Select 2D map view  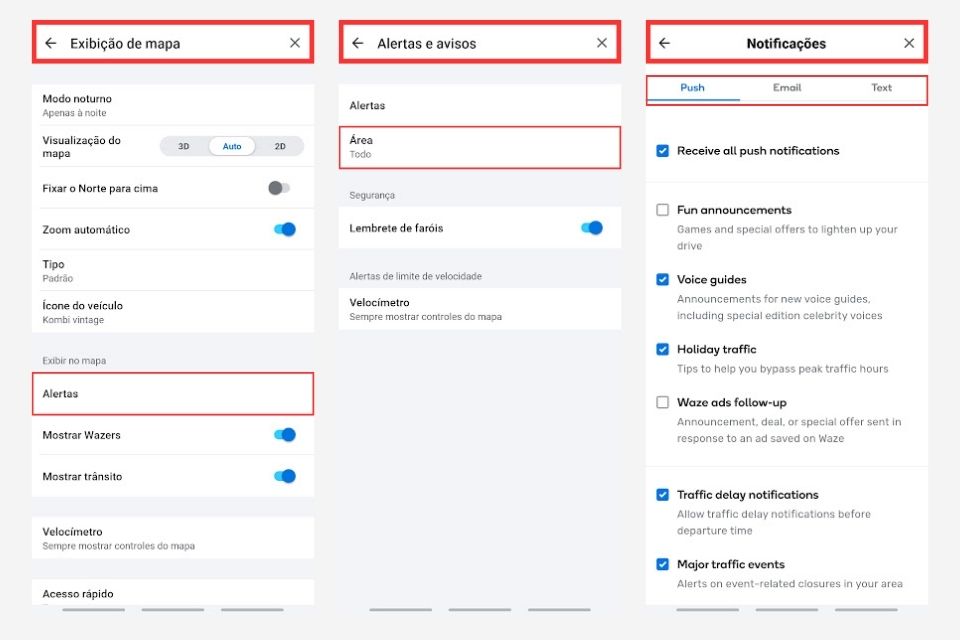click(280, 146)
